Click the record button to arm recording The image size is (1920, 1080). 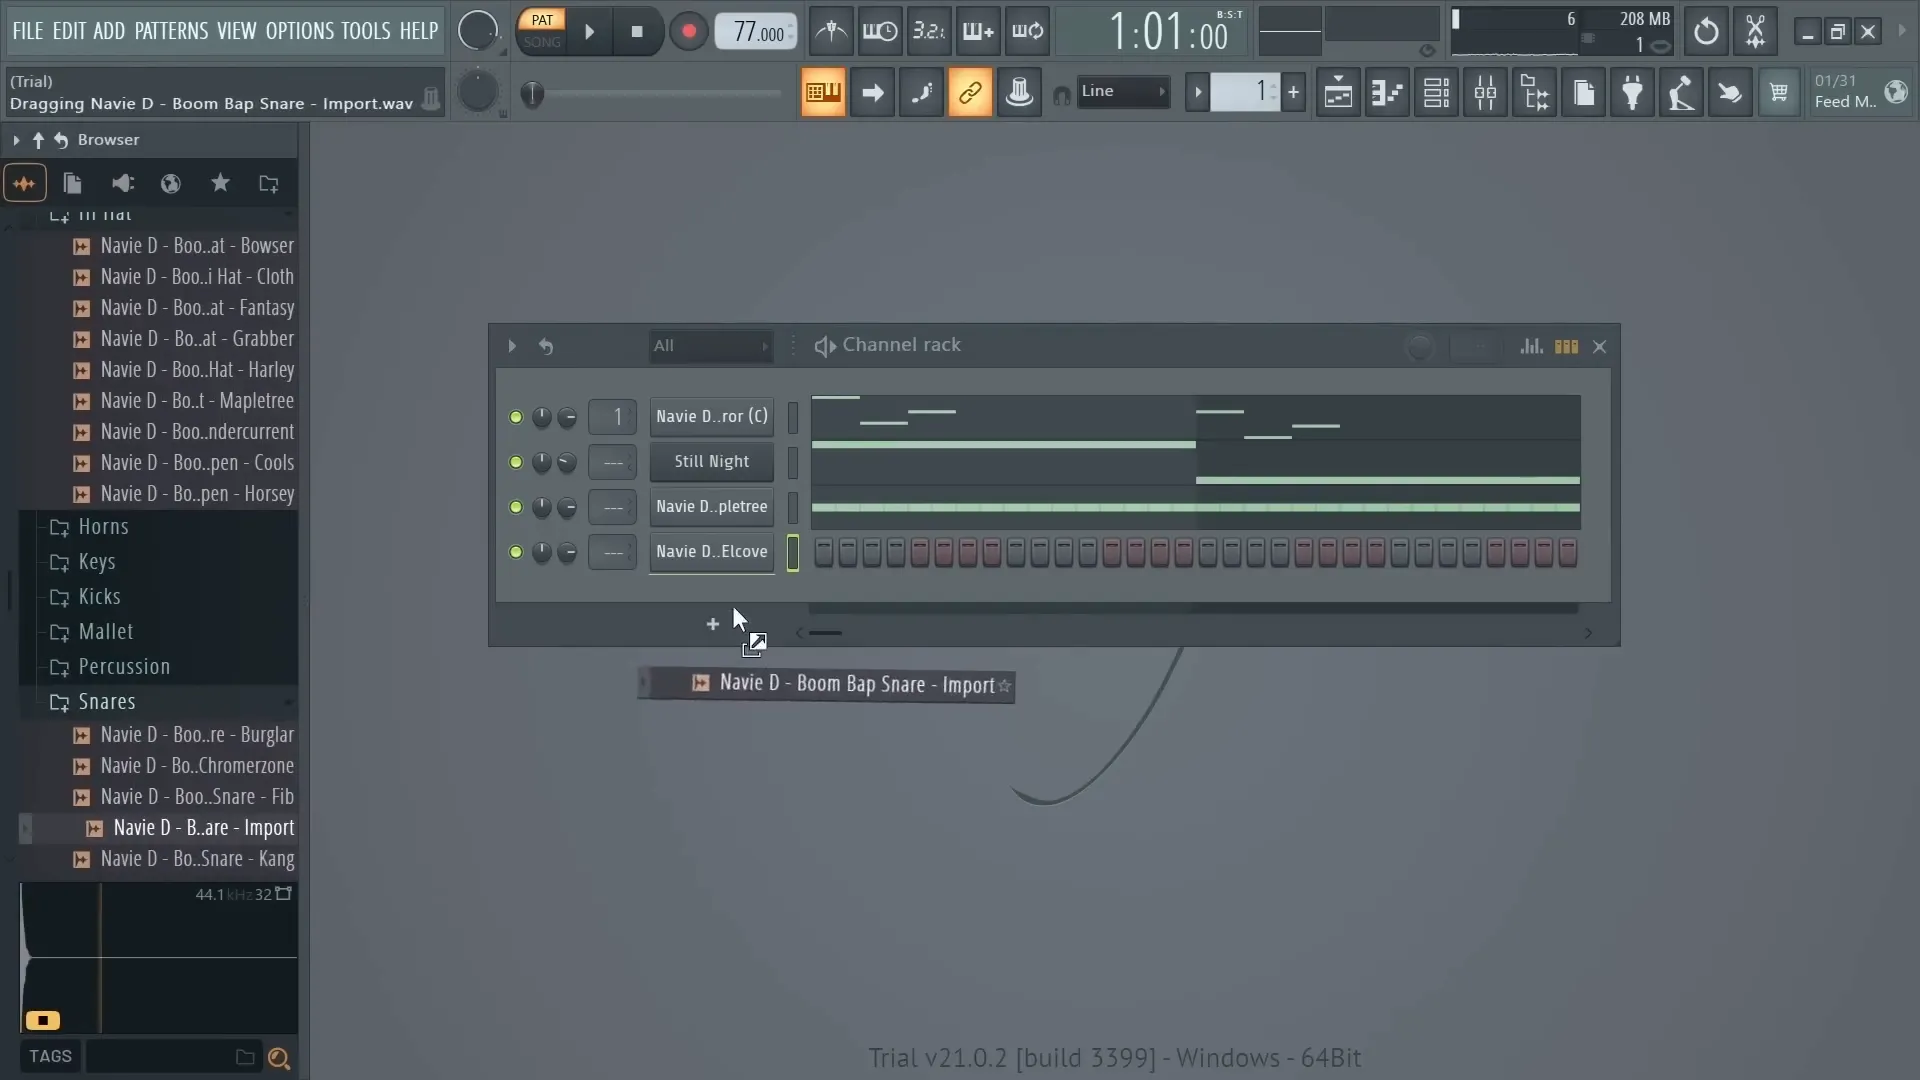(x=687, y=30)
